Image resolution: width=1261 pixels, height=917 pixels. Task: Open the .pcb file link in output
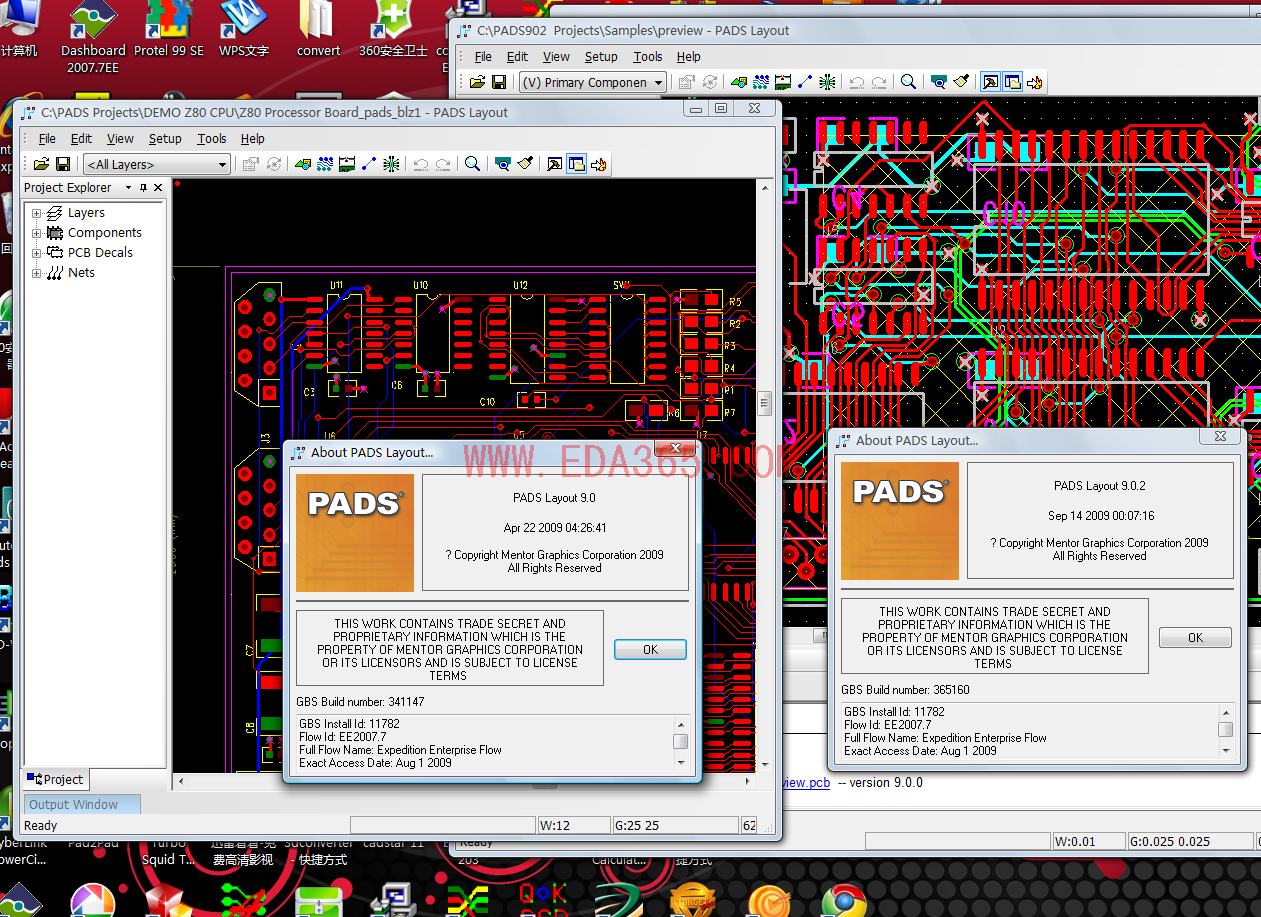tap(805, 783)
